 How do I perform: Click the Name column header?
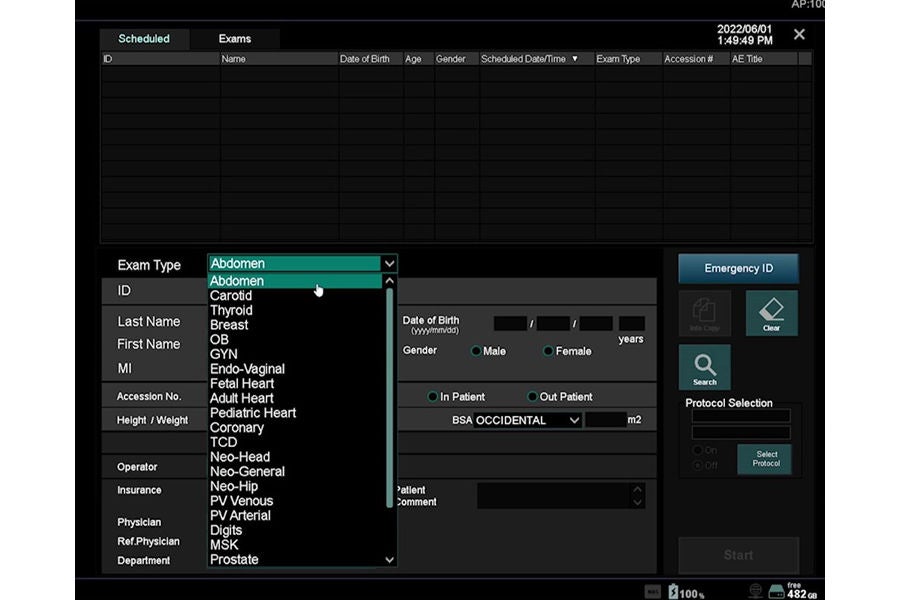coord(279,59)
